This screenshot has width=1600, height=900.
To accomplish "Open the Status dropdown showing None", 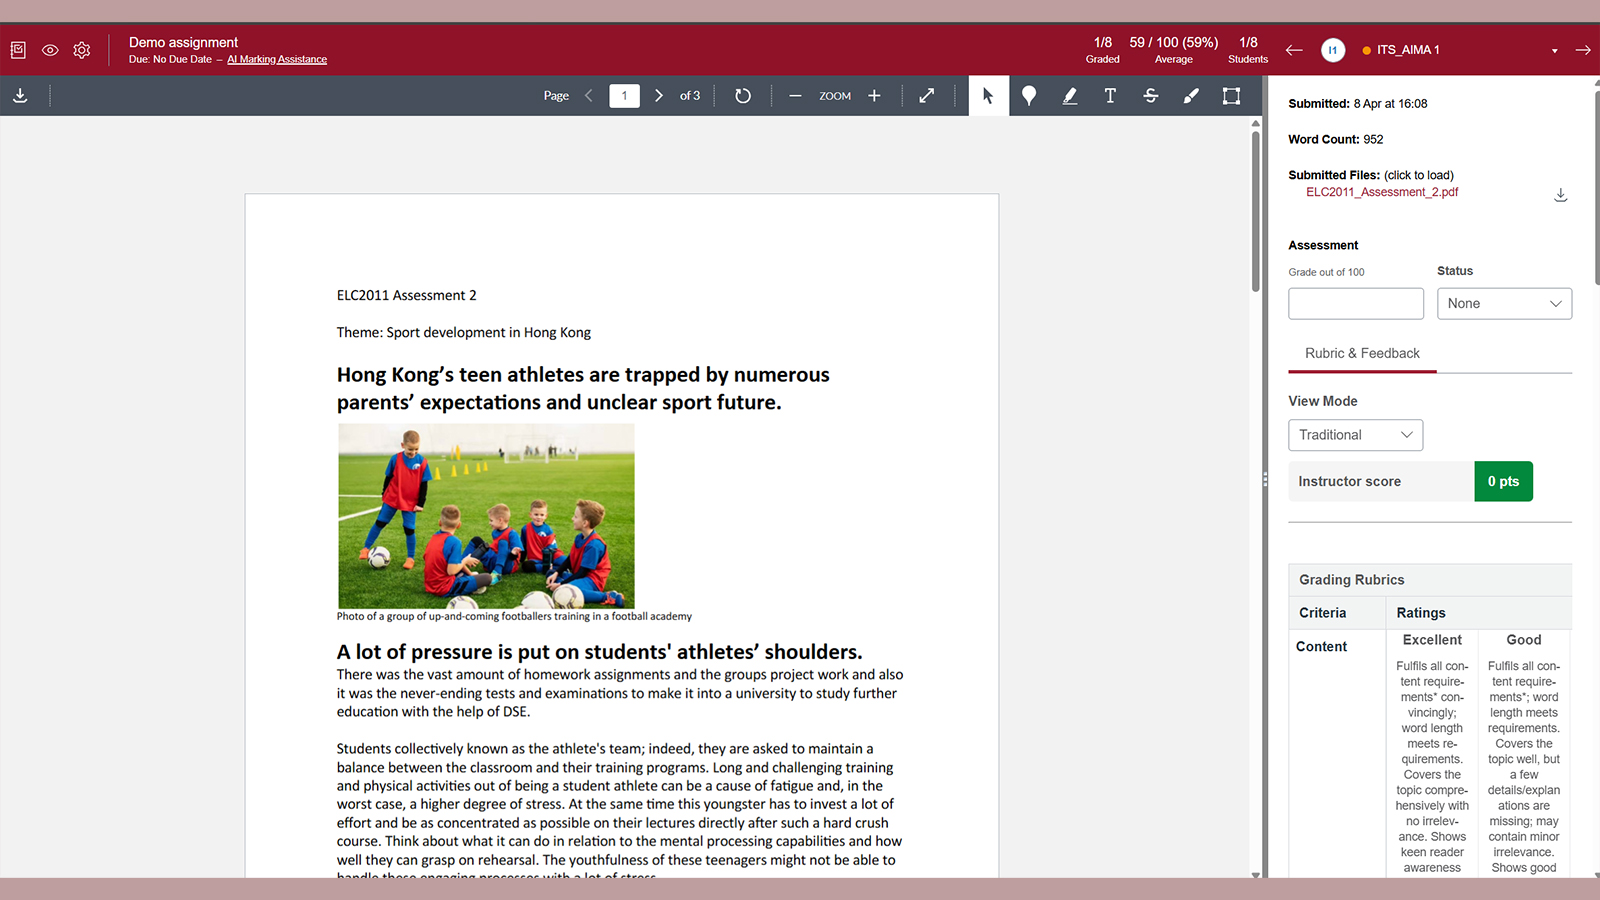I will click(1504, 304).
